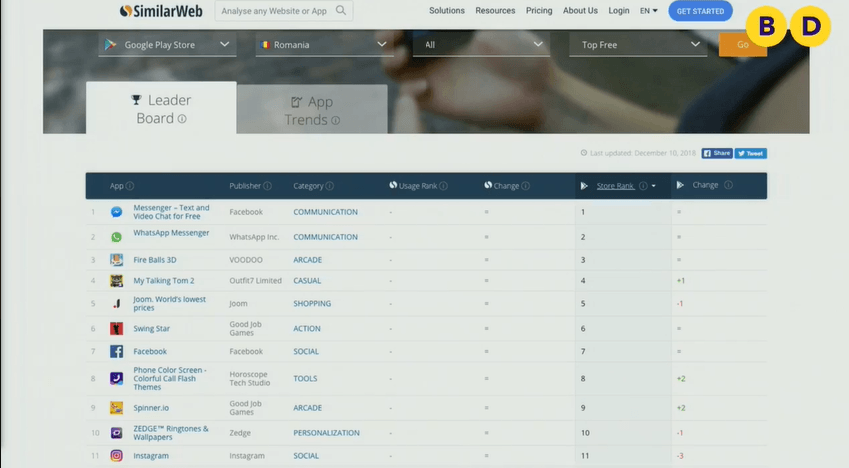This screenshot has height=468, width=849.
Task: Click info icon beside Leader Board tab
Action: click(182, 119)
